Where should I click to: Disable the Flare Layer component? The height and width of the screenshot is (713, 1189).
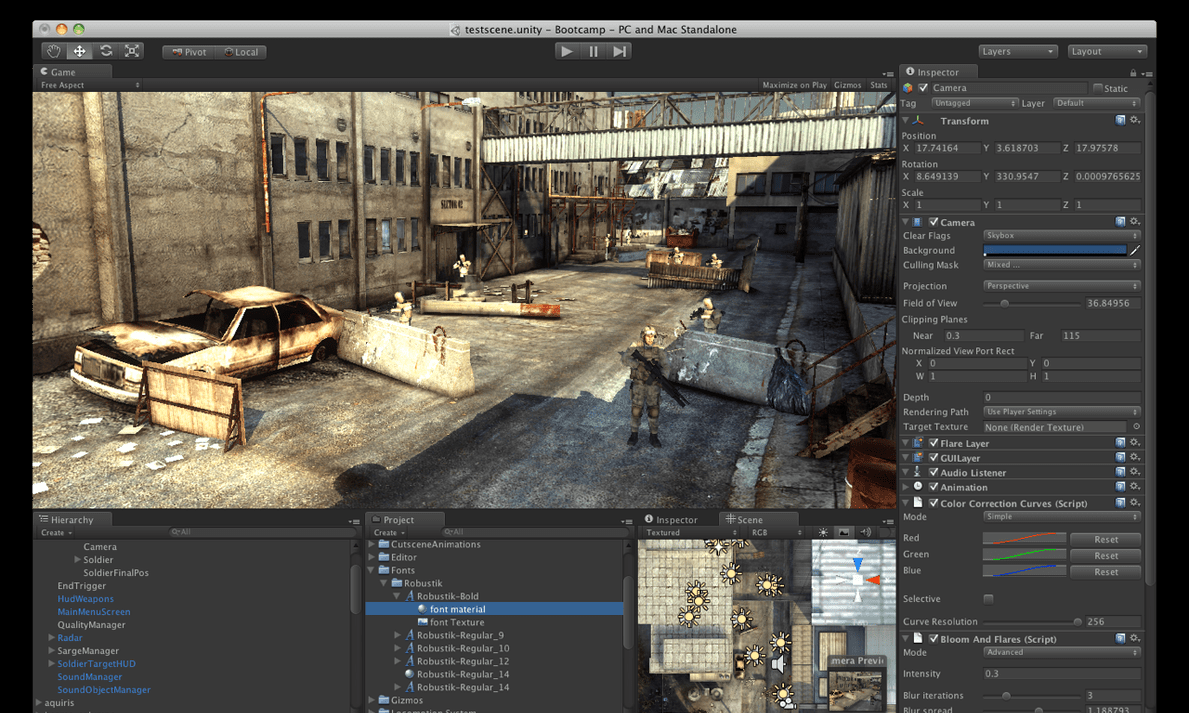[x=933, y=443]
